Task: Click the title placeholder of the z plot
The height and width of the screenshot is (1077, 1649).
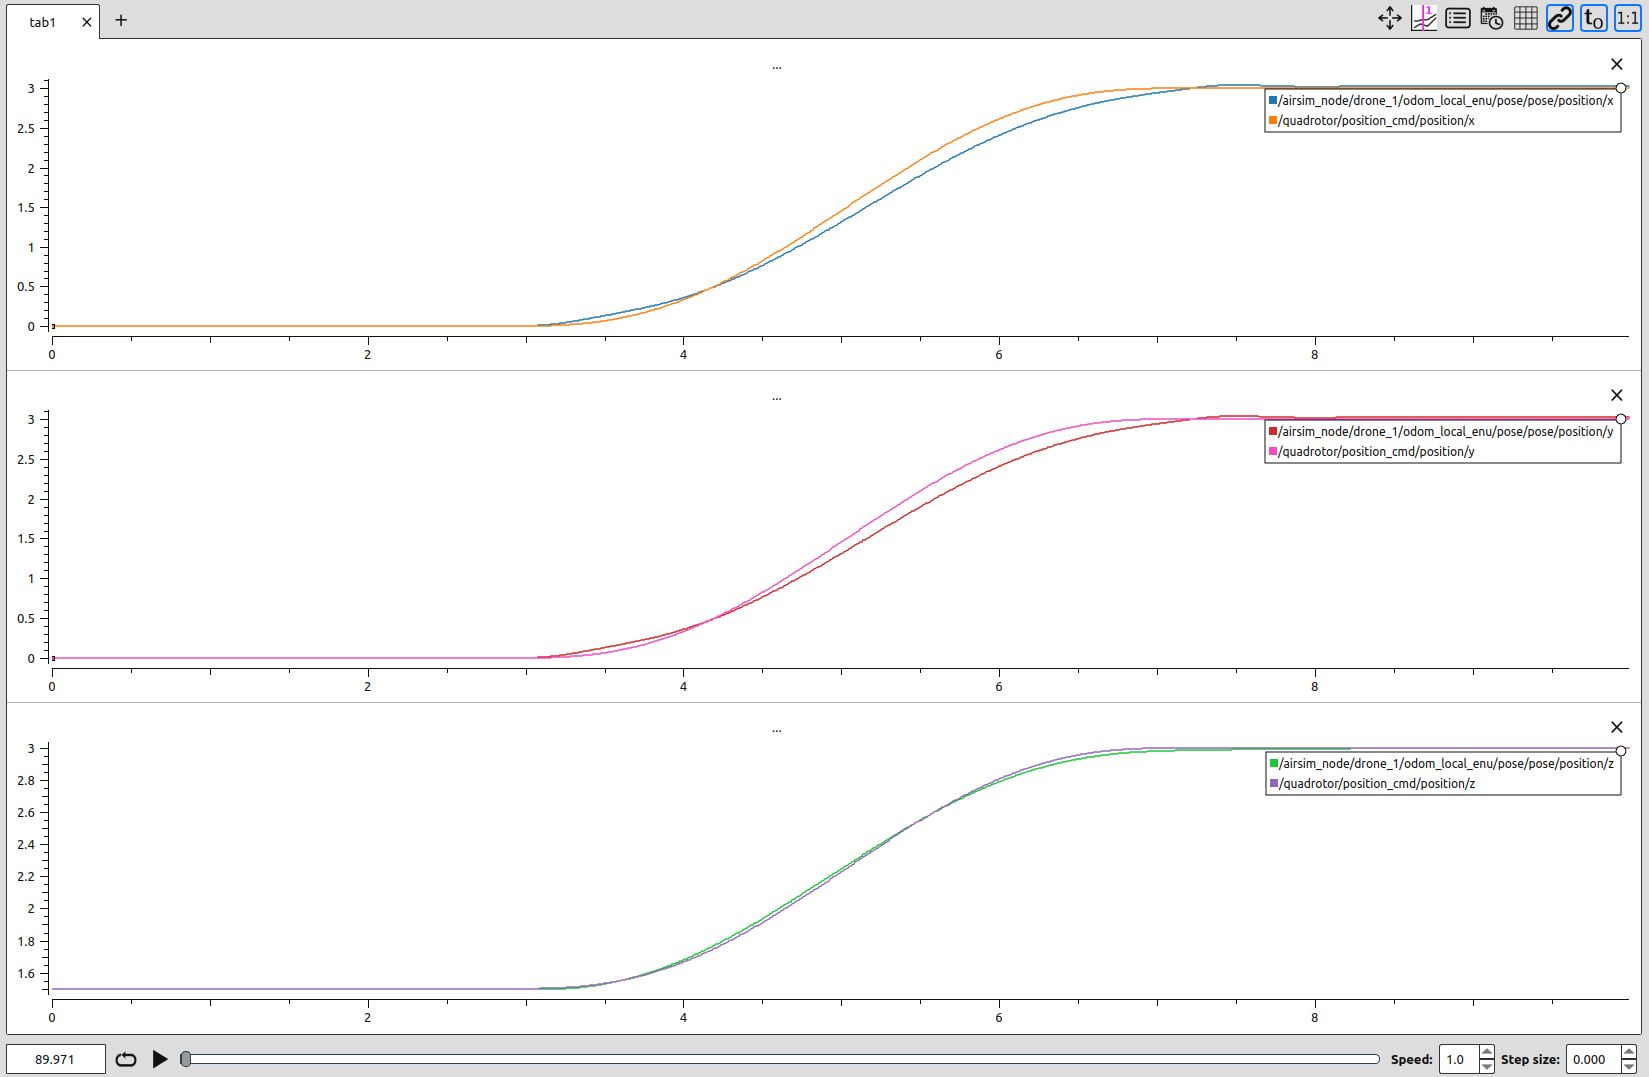Action: click(x=777, y=730)
